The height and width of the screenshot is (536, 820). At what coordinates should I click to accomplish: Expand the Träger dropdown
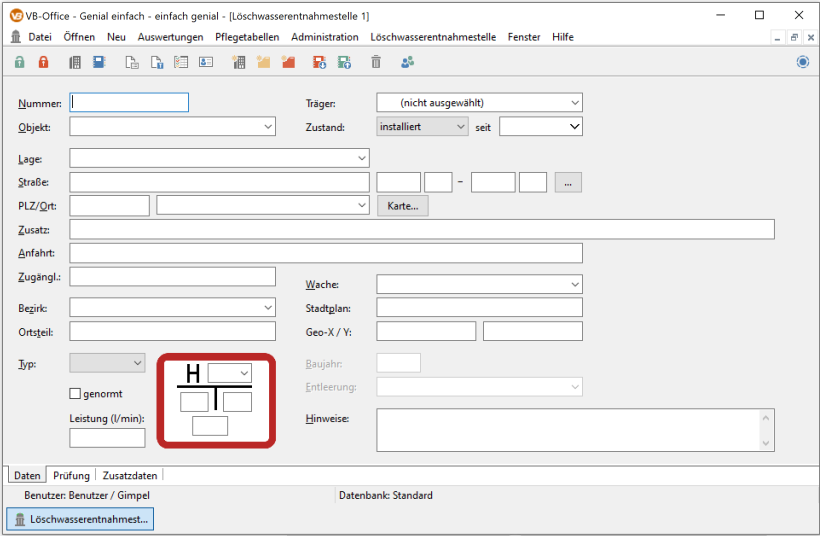[574, 103]
